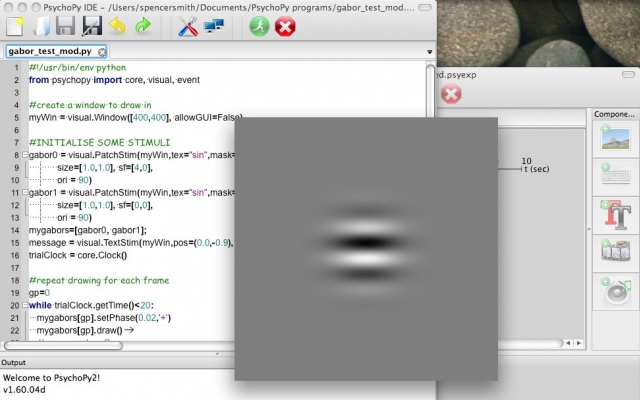Open the tab list dropdown arrow
This screenshot has width=640, height=400.
click(429, 52)
